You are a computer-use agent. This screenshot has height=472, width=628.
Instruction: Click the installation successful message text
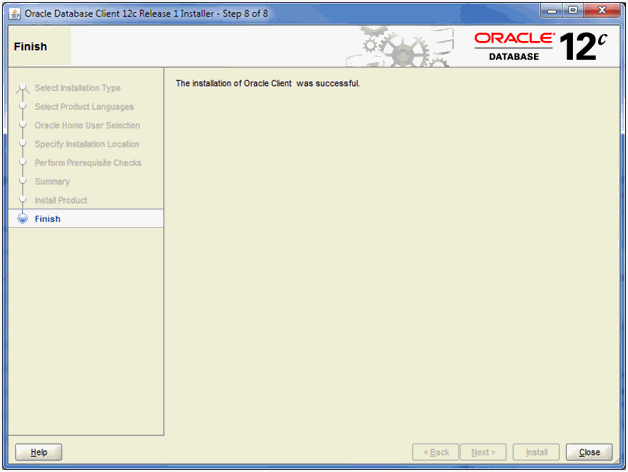(268, 83)
